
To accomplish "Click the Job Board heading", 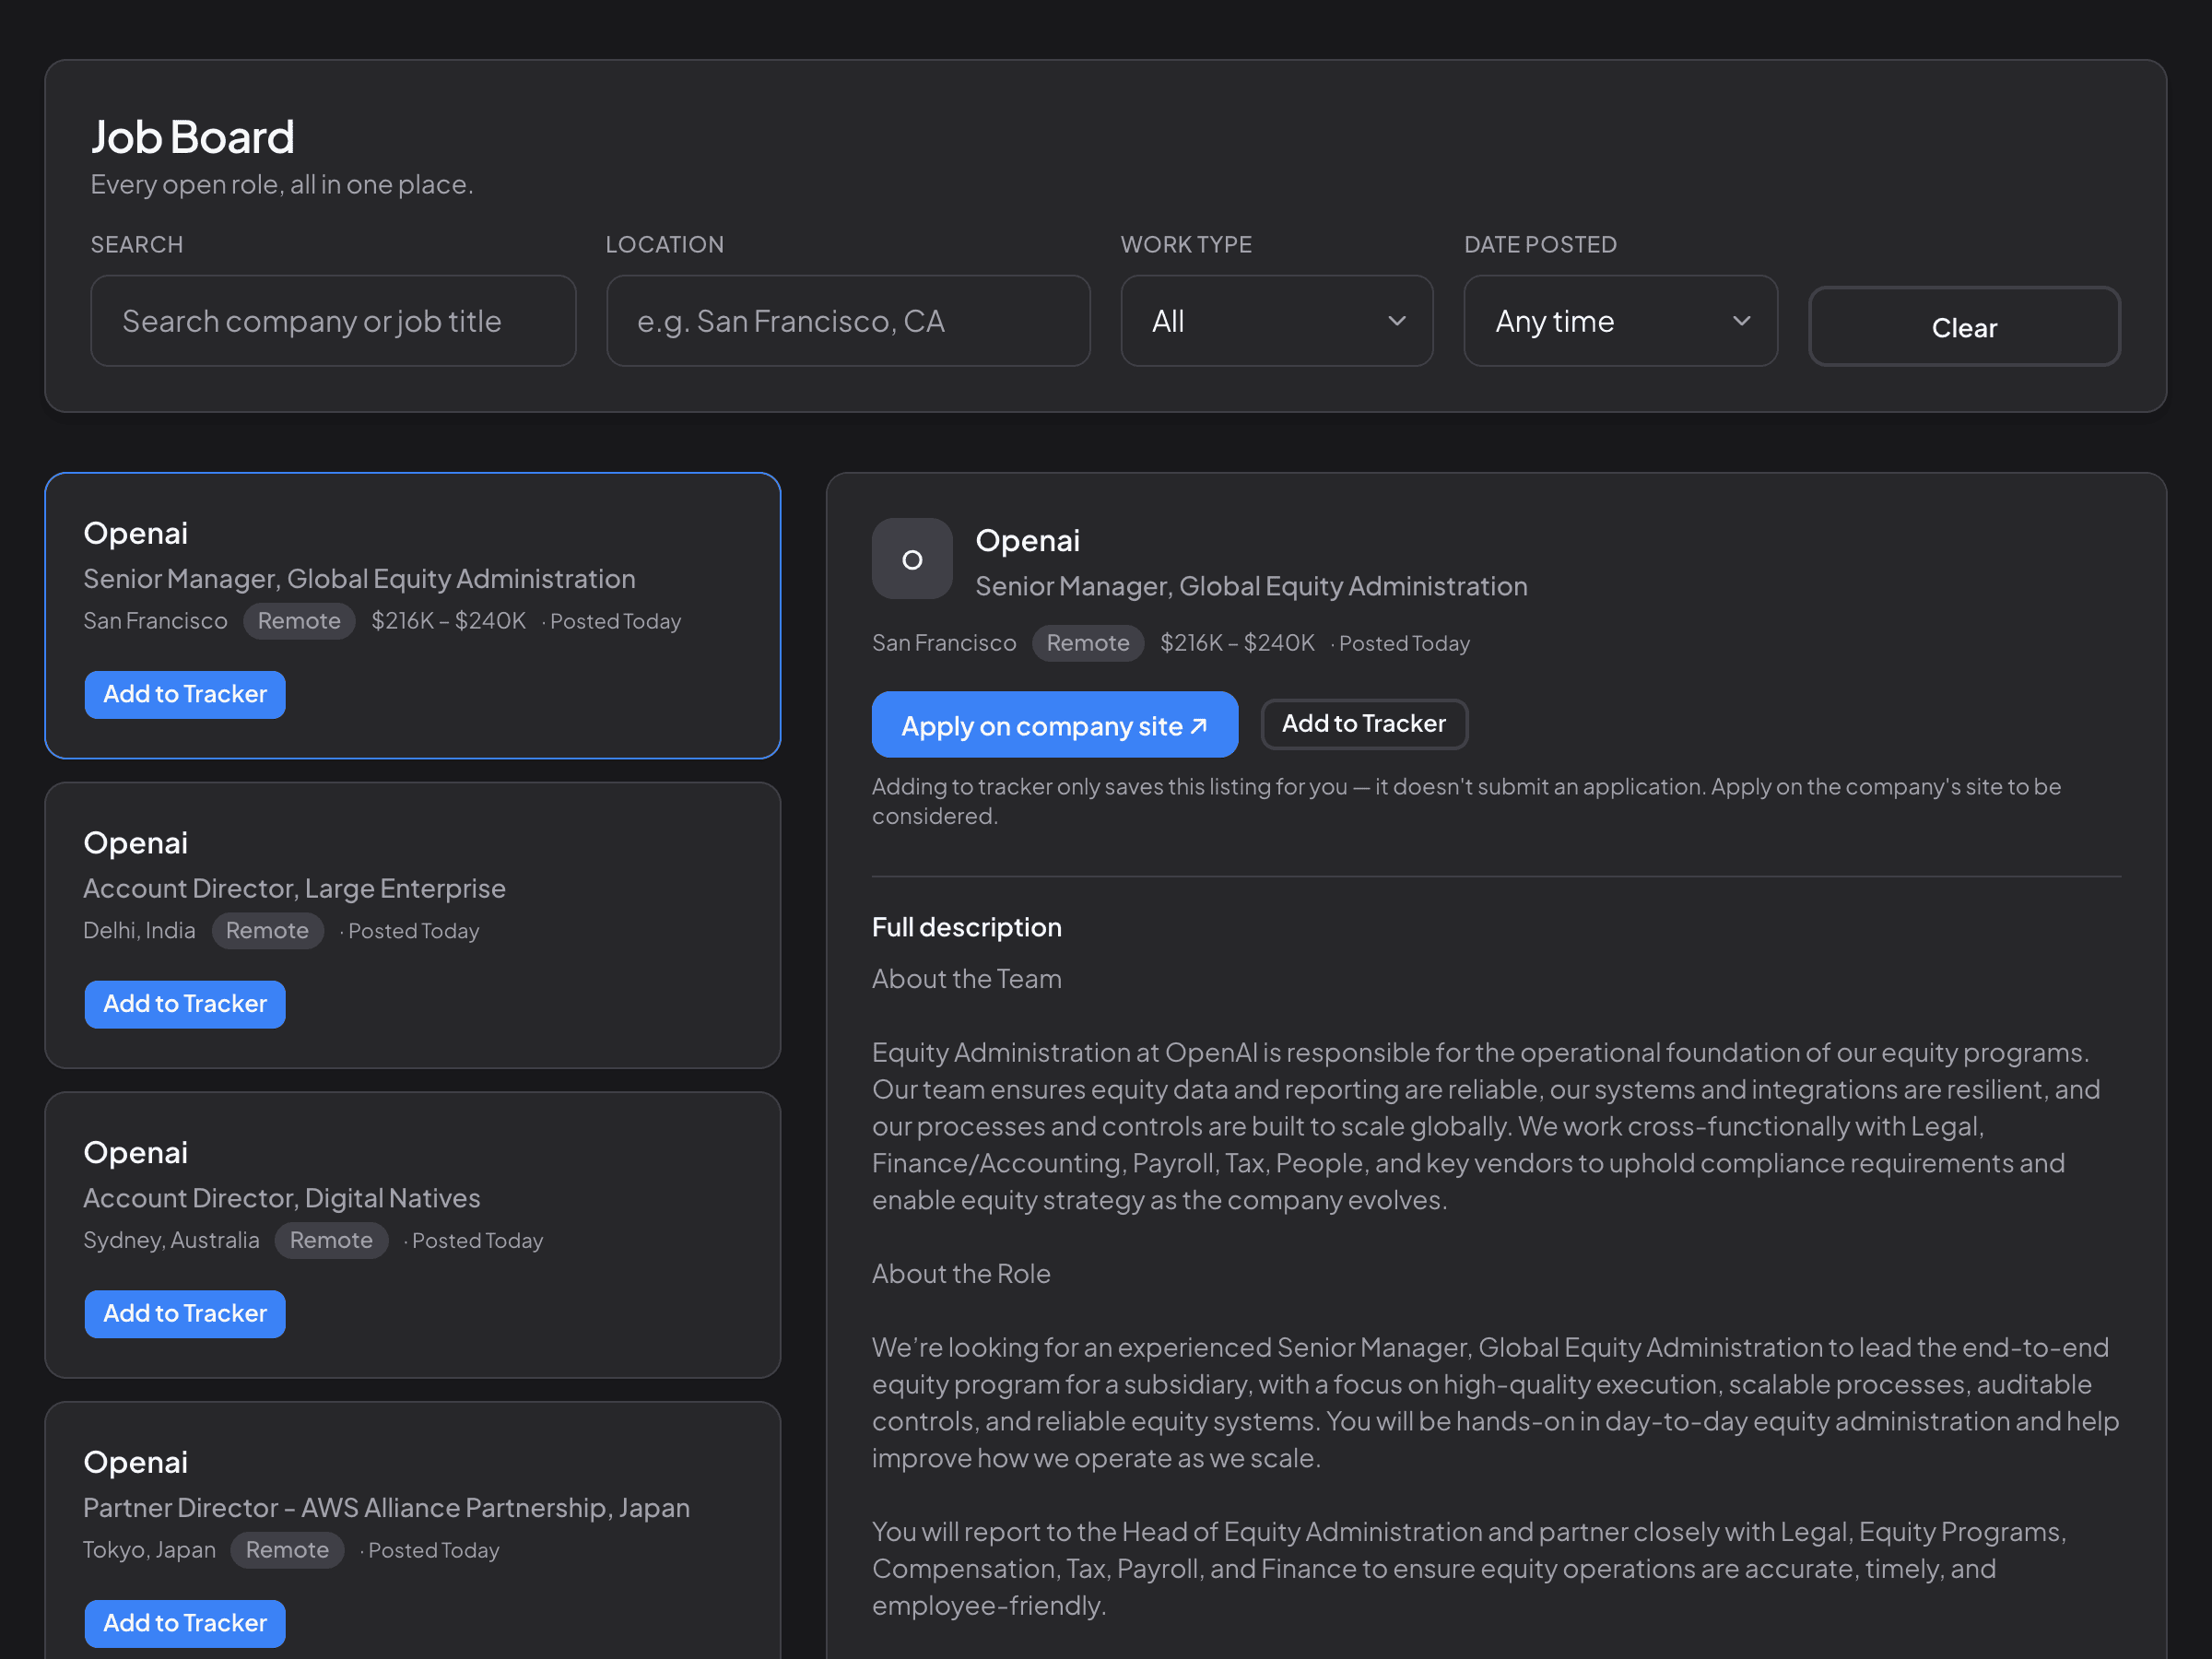I will click(193, 137).
